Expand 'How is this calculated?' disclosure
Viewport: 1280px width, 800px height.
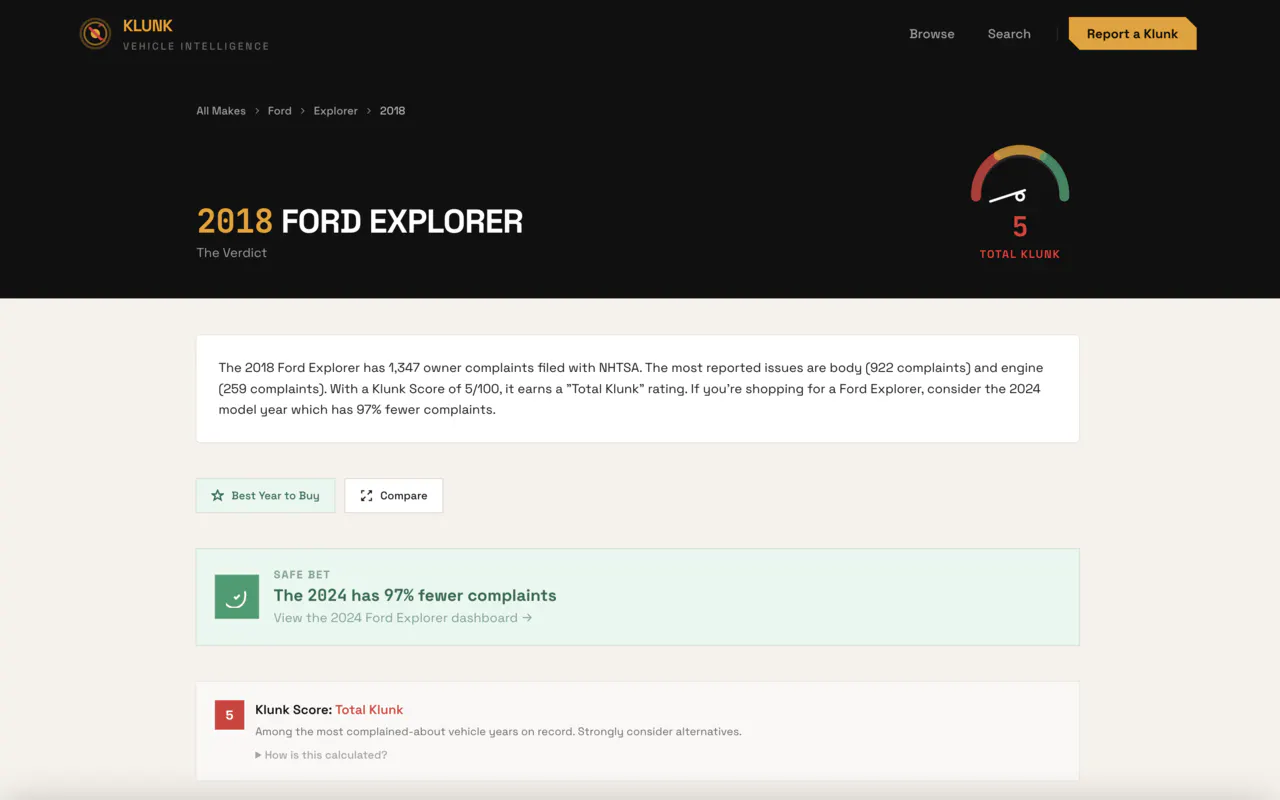pos(321,755)
